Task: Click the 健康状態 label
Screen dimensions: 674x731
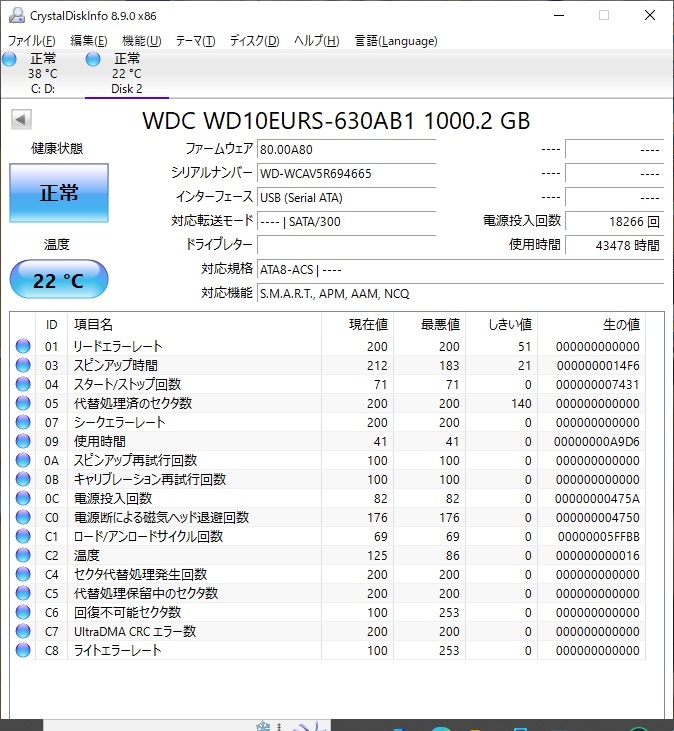Action: tap(57, 149)
